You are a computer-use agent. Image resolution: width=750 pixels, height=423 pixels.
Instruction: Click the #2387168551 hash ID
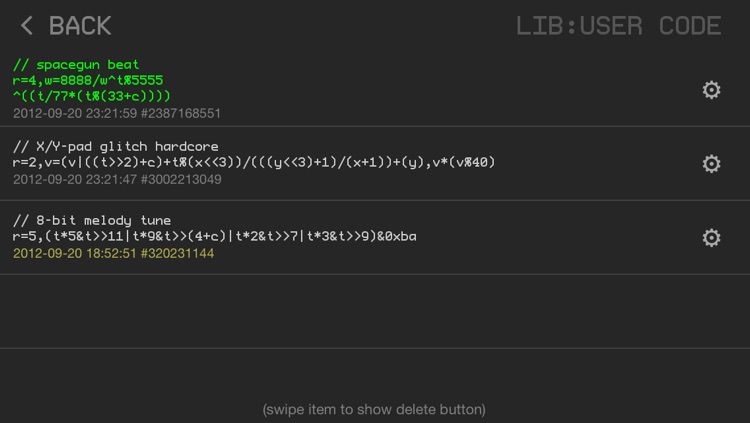click(181, 113)
